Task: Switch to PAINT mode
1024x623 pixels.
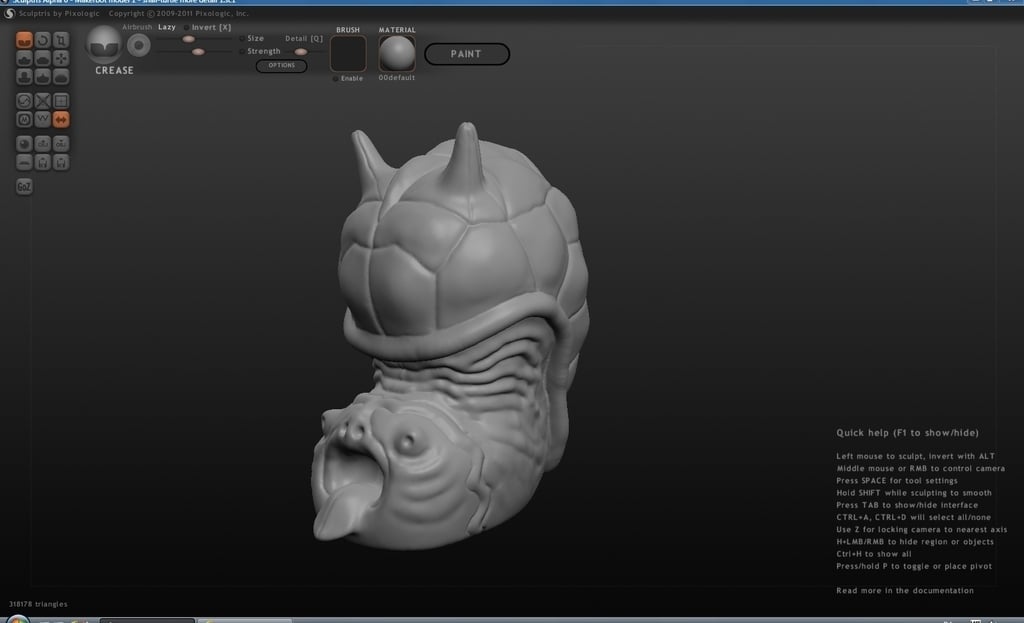Action: 466,54
